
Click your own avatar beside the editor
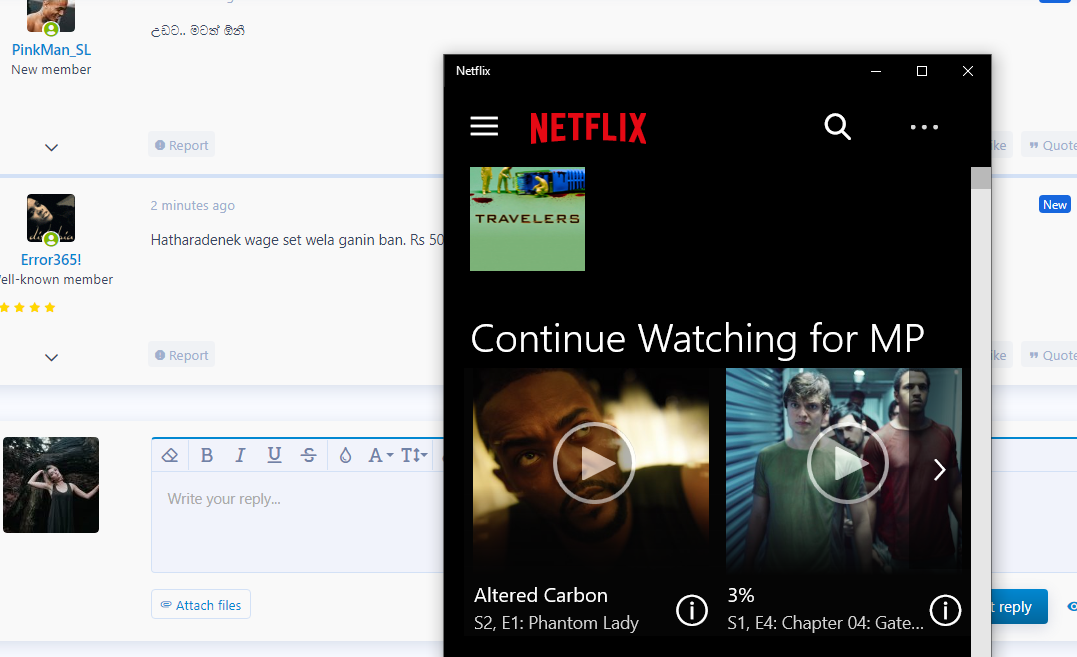coord(51,485)
